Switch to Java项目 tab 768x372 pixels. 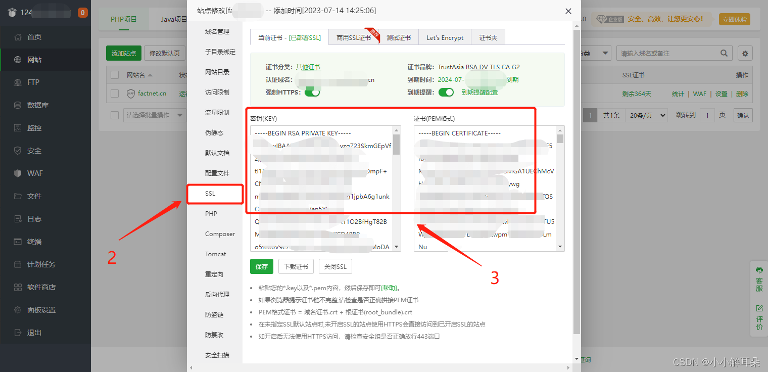174,20
